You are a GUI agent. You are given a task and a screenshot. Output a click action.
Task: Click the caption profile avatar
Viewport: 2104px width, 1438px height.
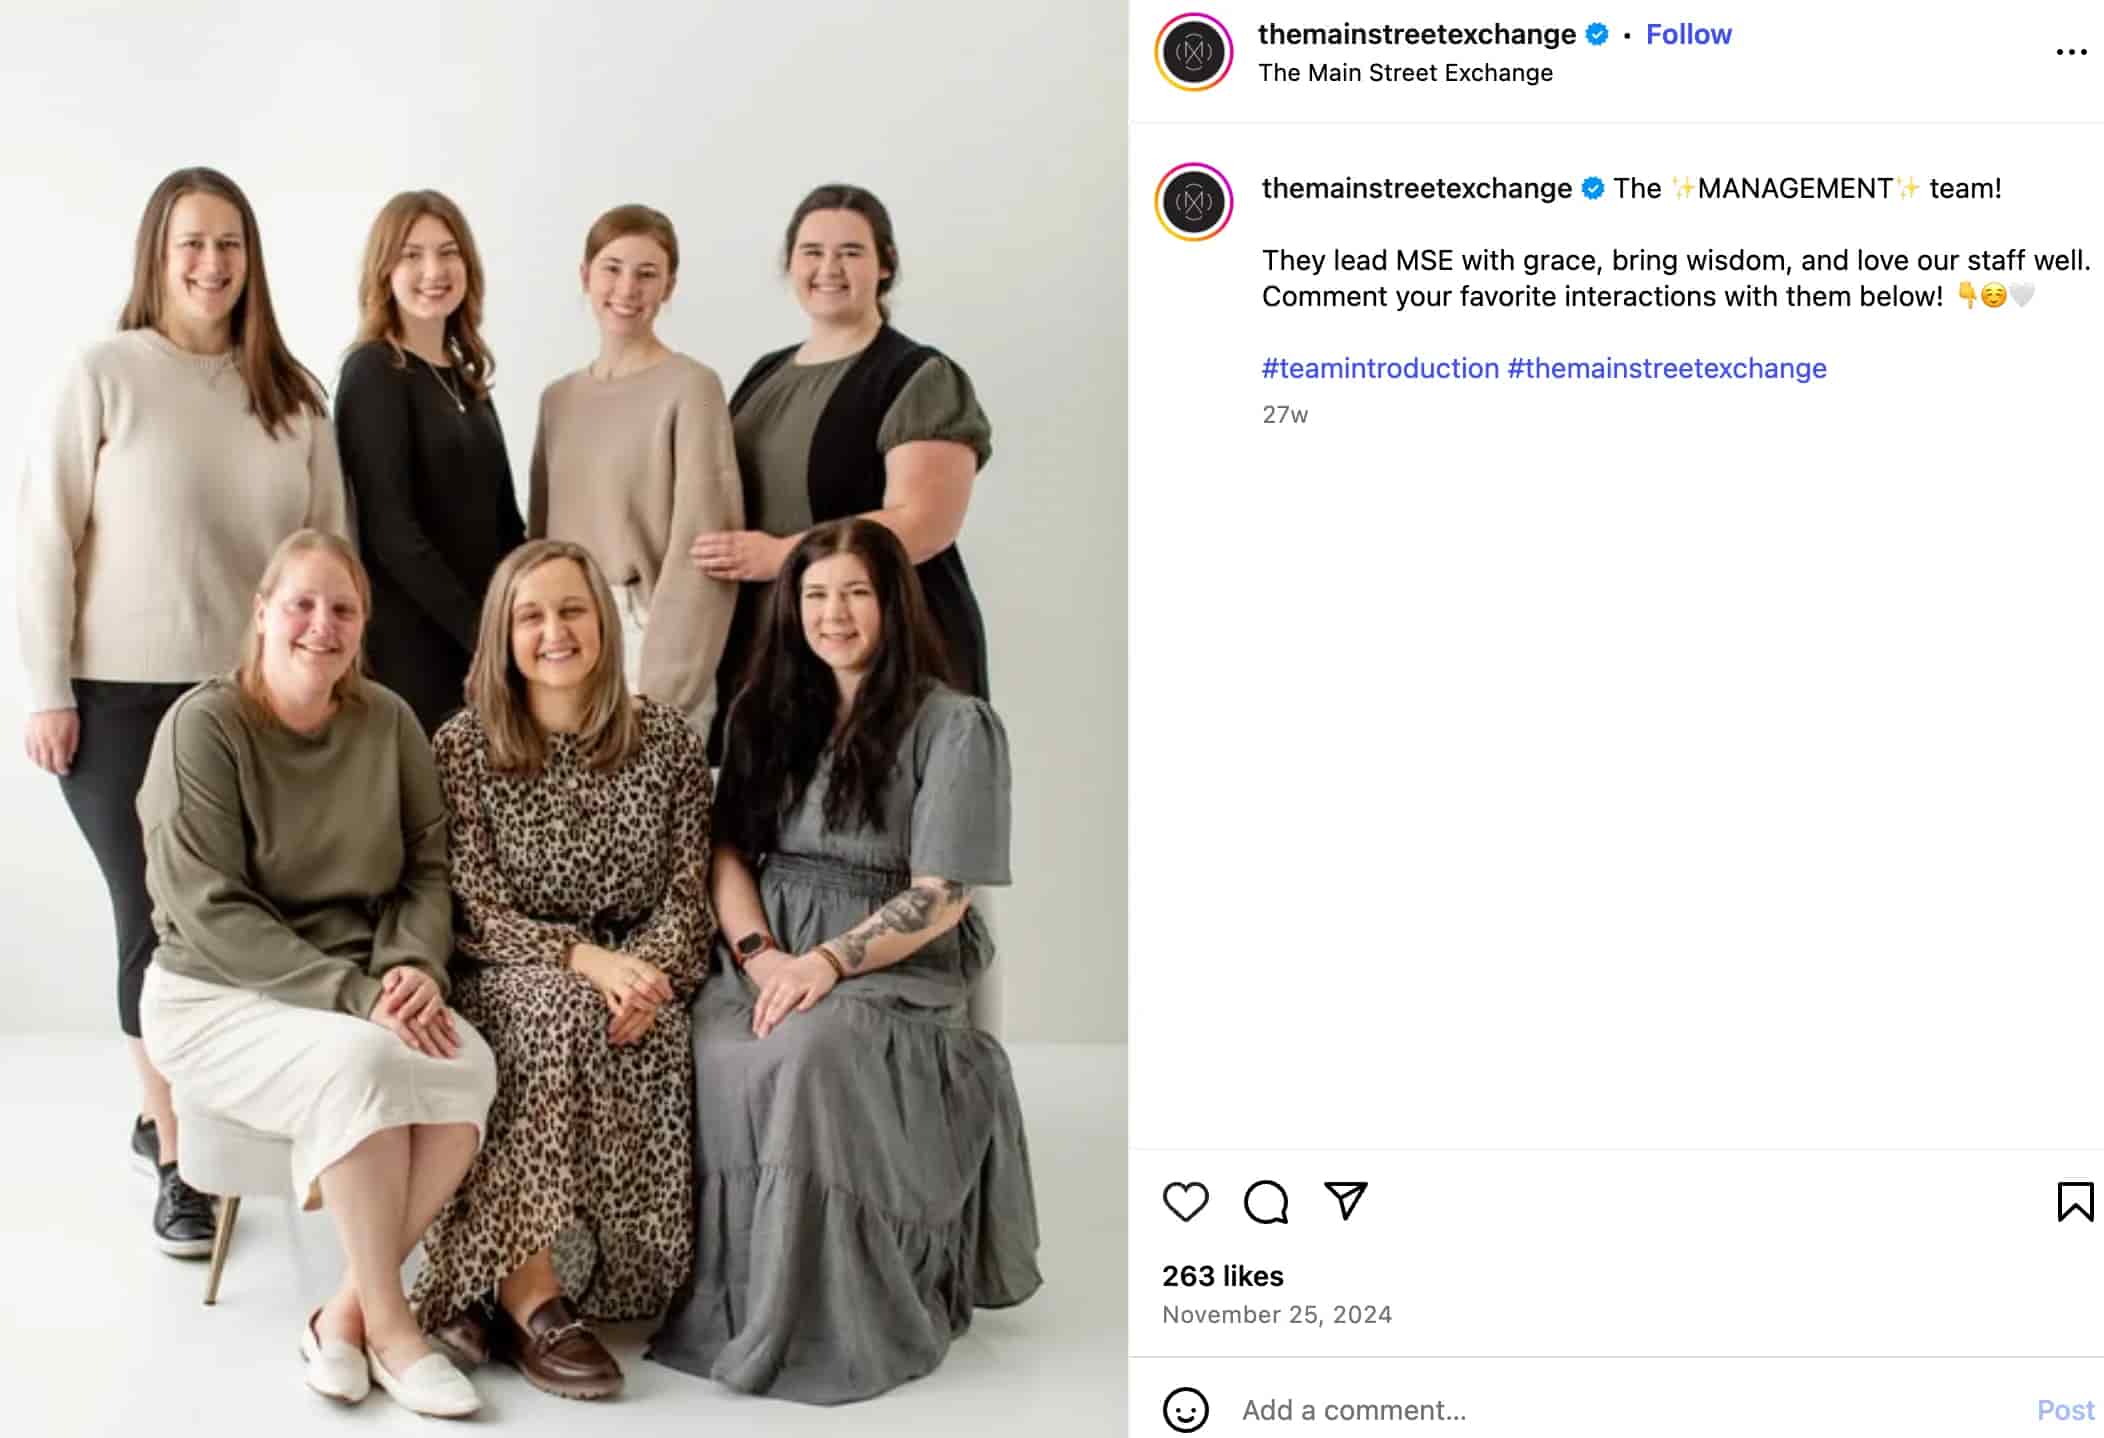(x=1194, y=202)
